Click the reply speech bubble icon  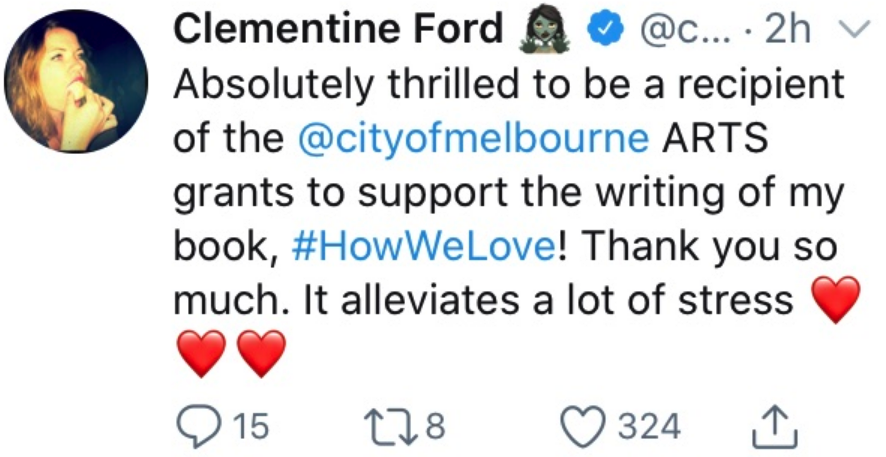(194, 427)
